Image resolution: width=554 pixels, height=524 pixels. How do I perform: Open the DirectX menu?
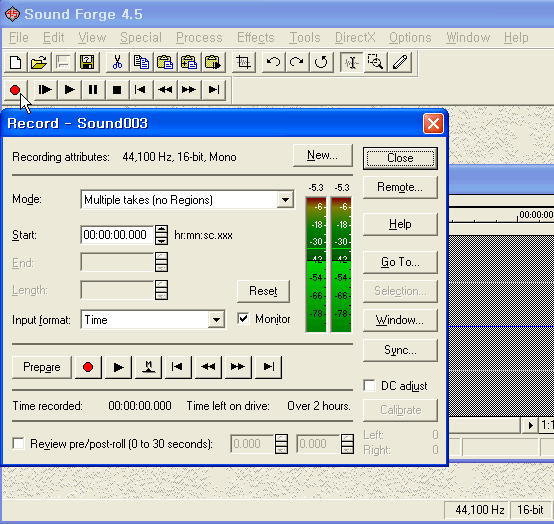pyautogui.click(x=355, y=37)
